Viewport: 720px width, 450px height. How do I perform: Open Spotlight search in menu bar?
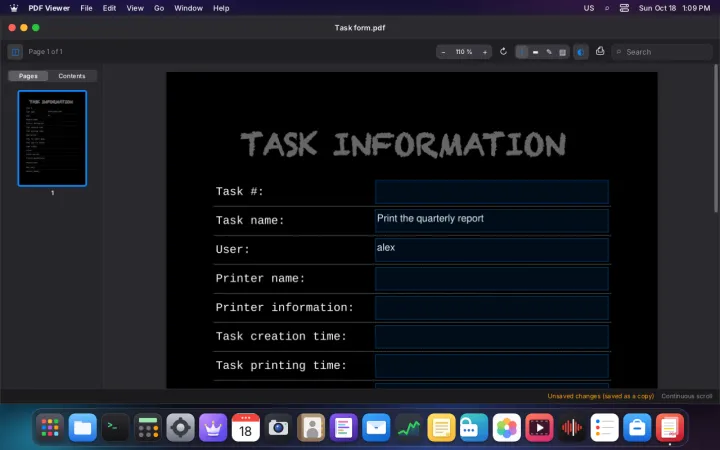tap(607, 8)
